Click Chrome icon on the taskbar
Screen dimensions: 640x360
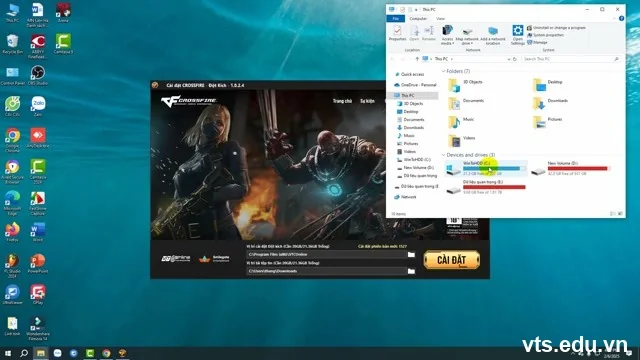pos(106,353)
